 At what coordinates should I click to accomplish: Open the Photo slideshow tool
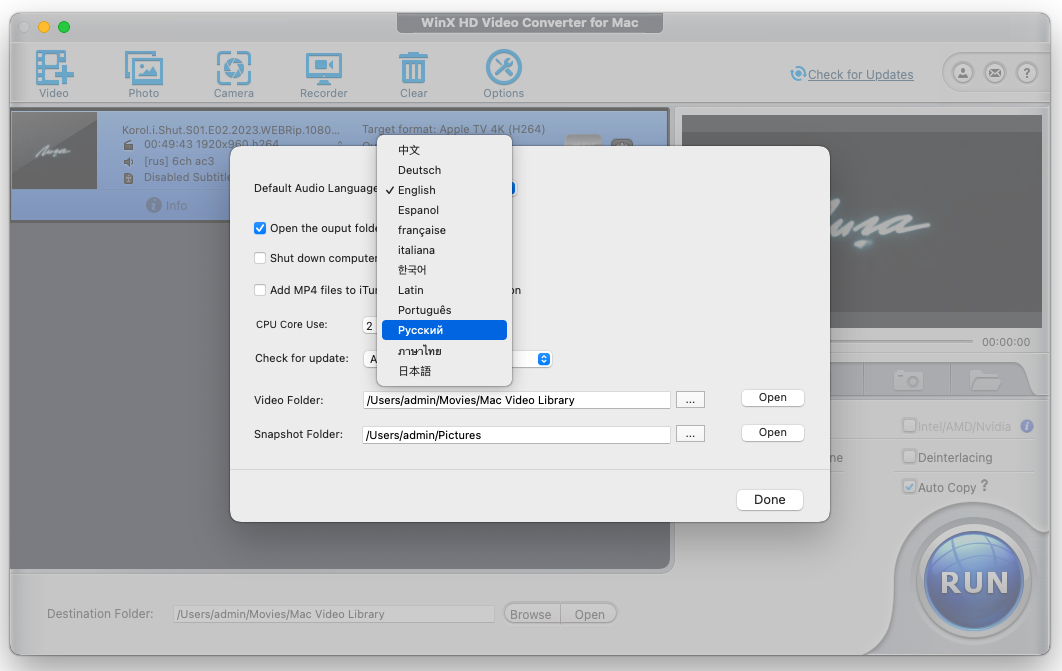point(144,68)
